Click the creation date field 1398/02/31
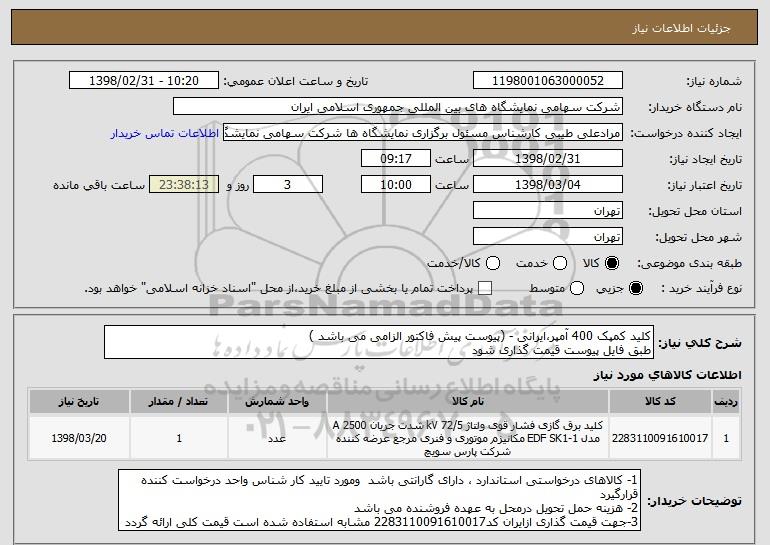770x545 pixels. [548, 159]
